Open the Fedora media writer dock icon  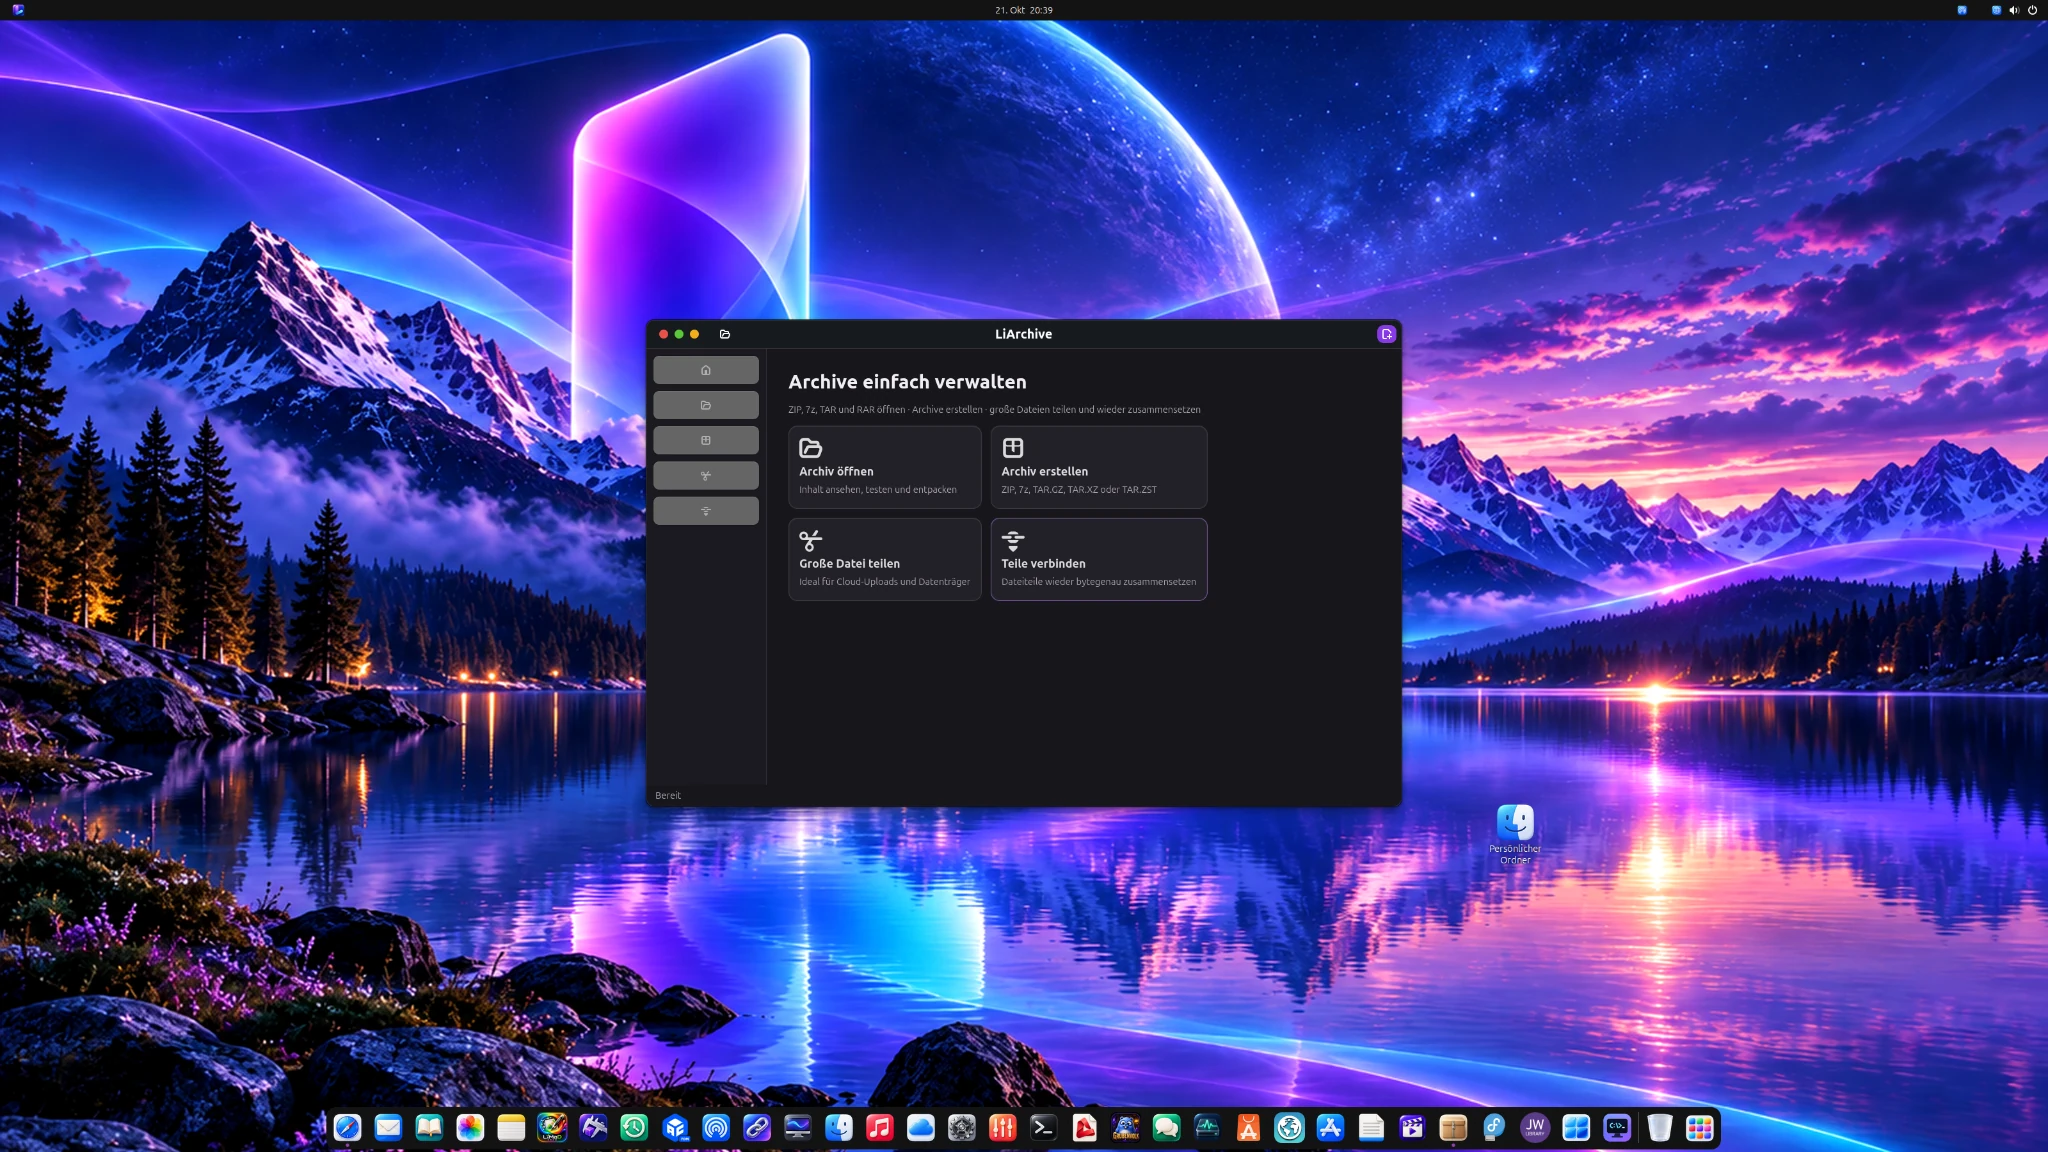[x=1494, y=1128]
